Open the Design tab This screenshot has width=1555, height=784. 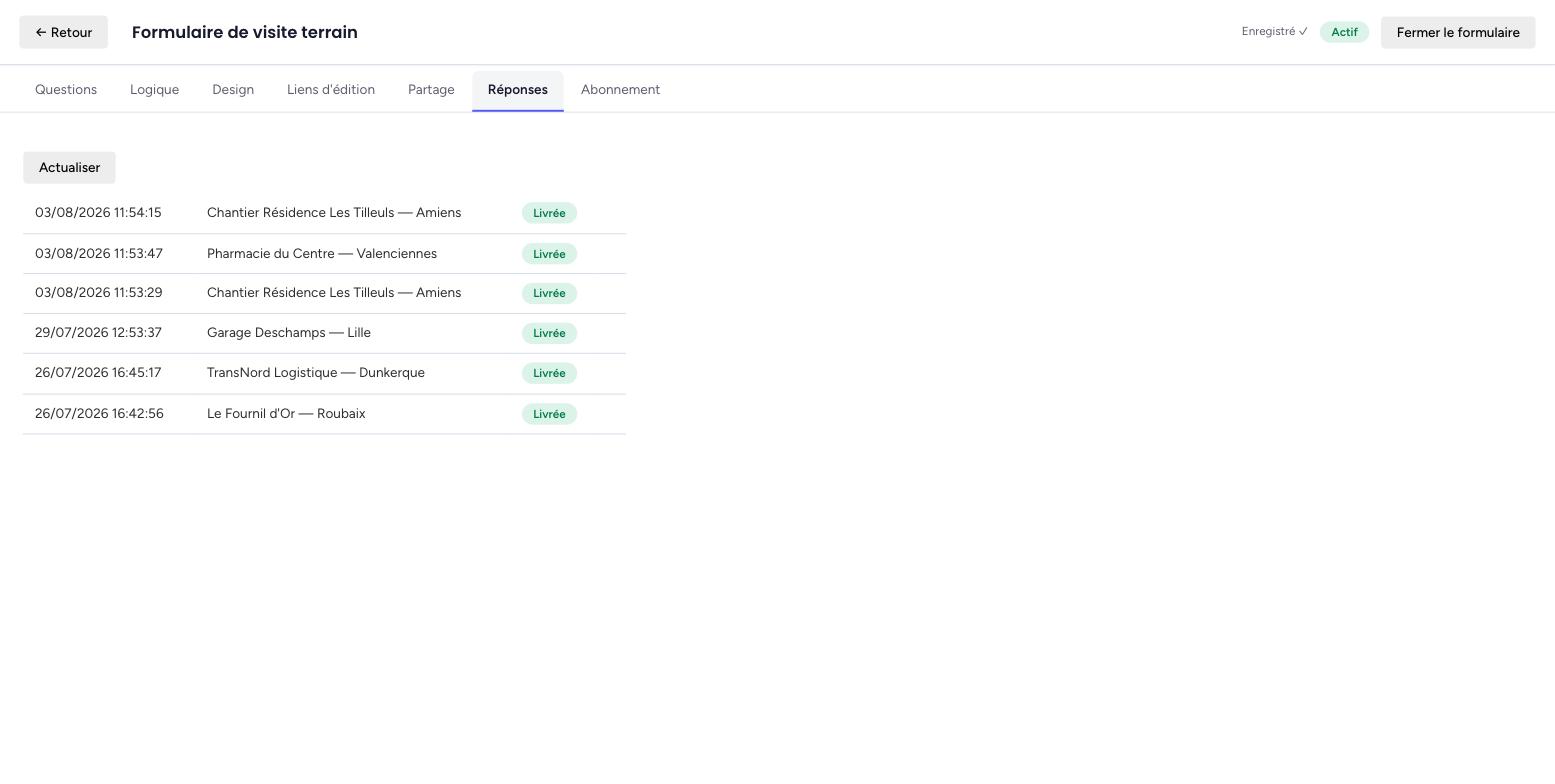tap(233, 89)
